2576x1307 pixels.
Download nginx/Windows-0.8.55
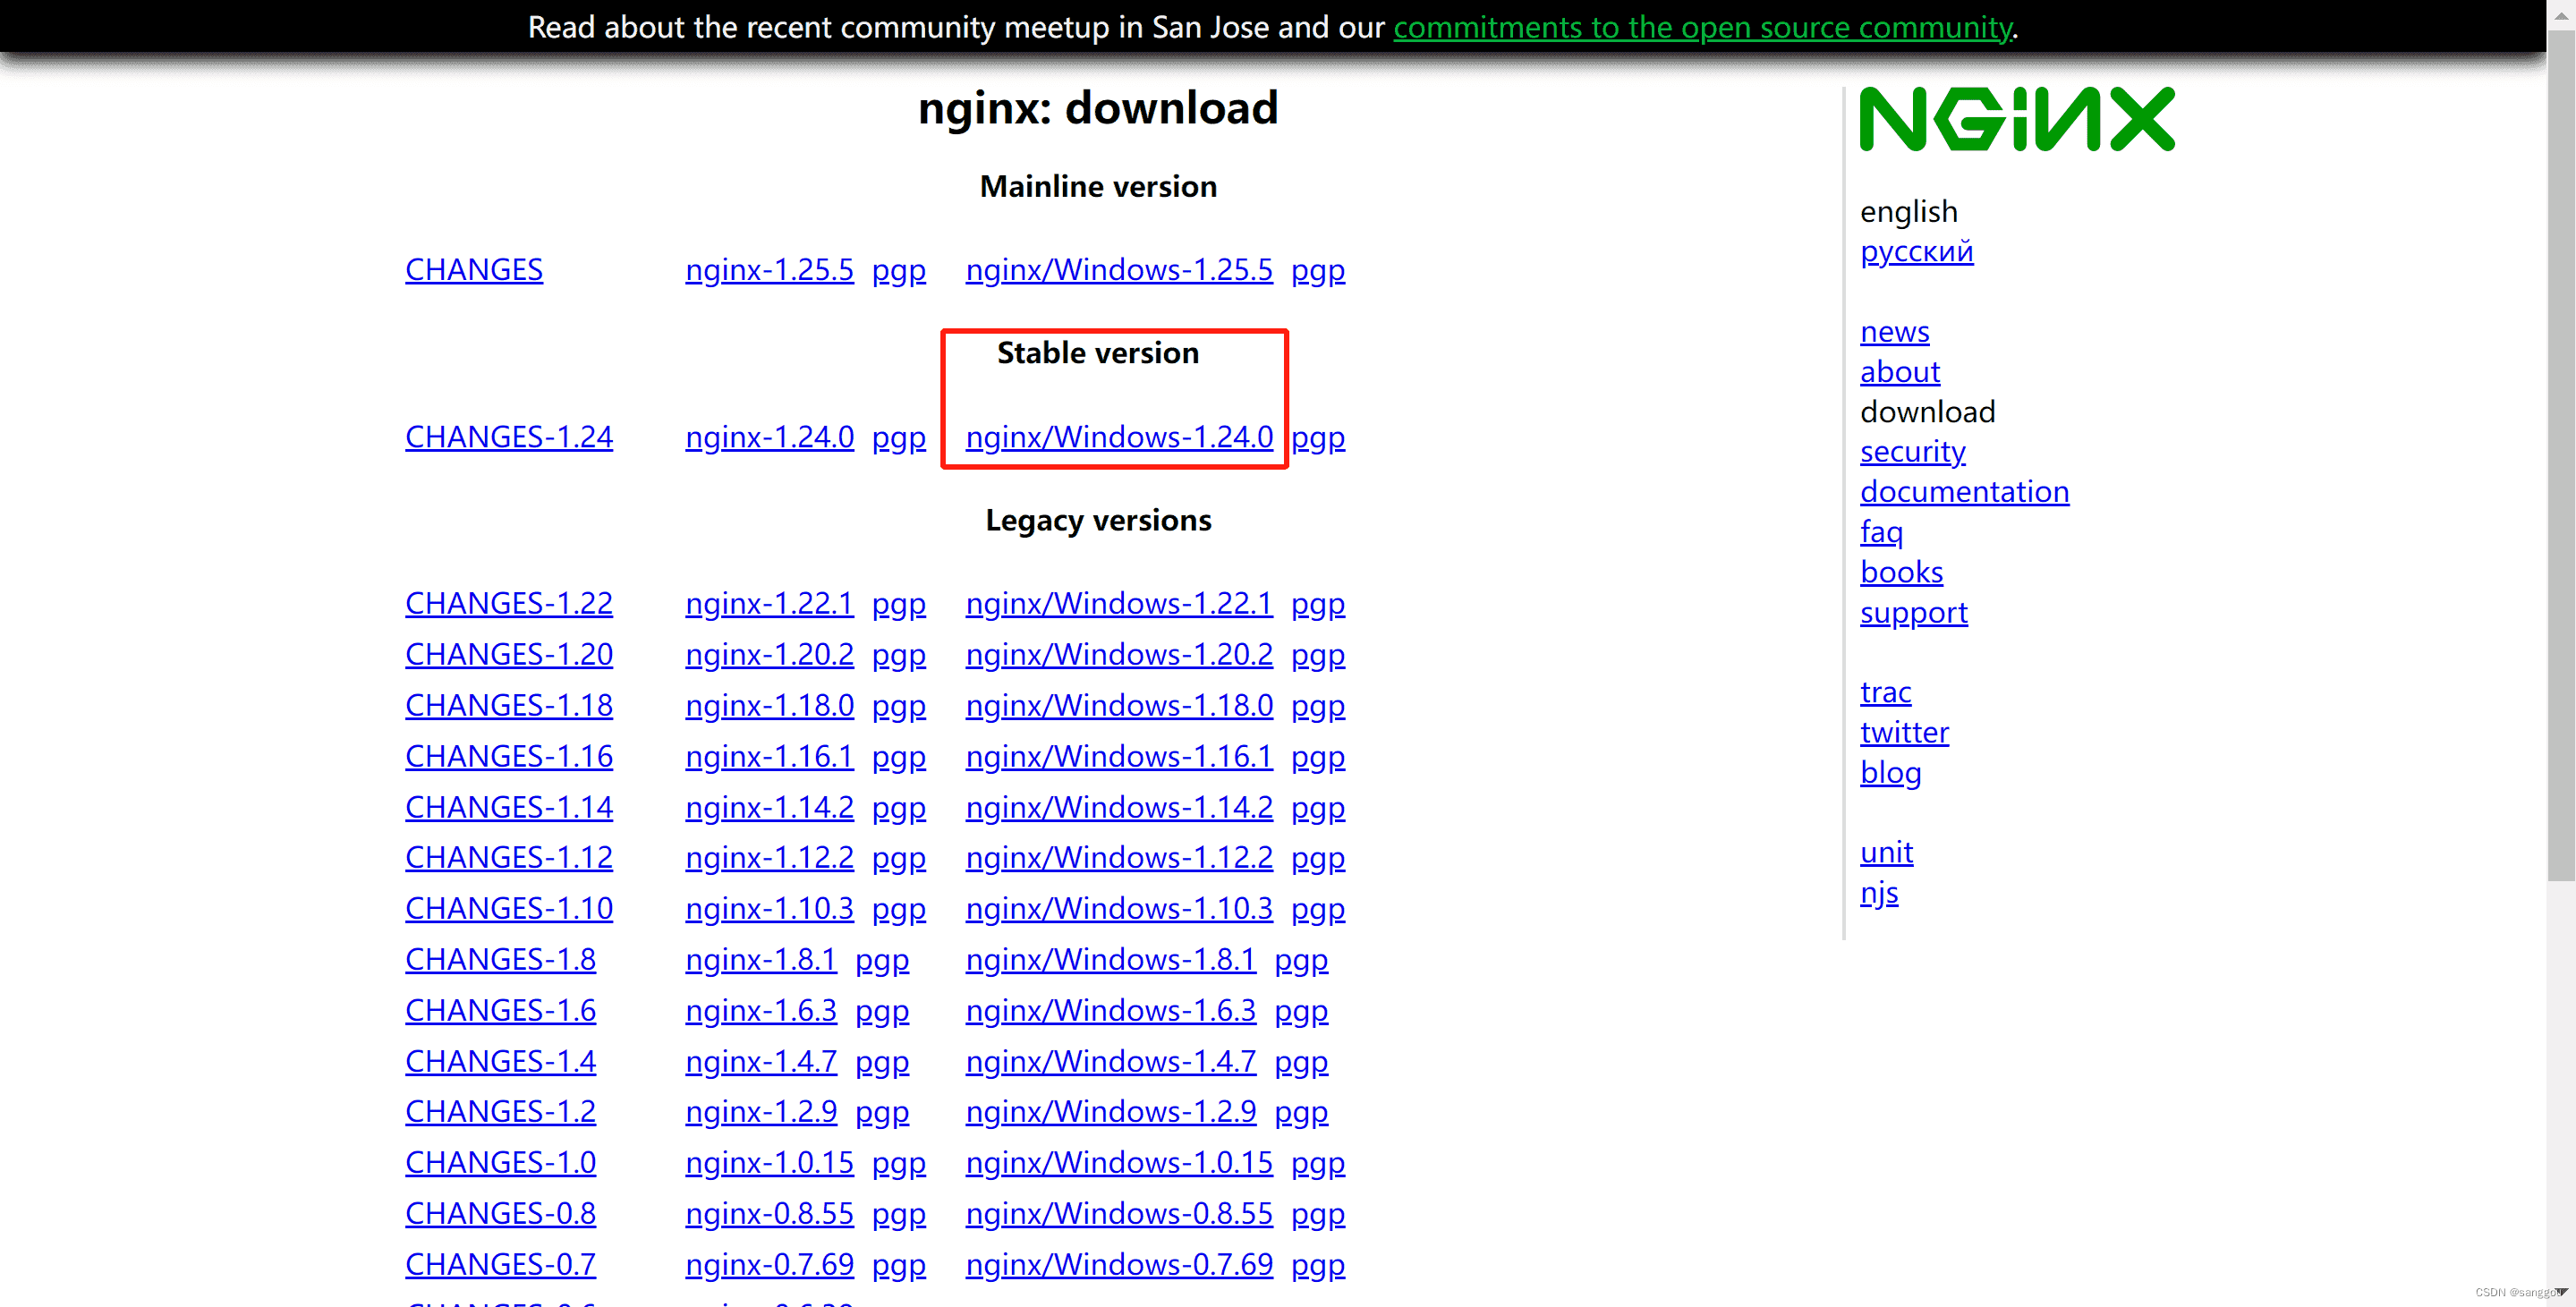point(1119,1212)
